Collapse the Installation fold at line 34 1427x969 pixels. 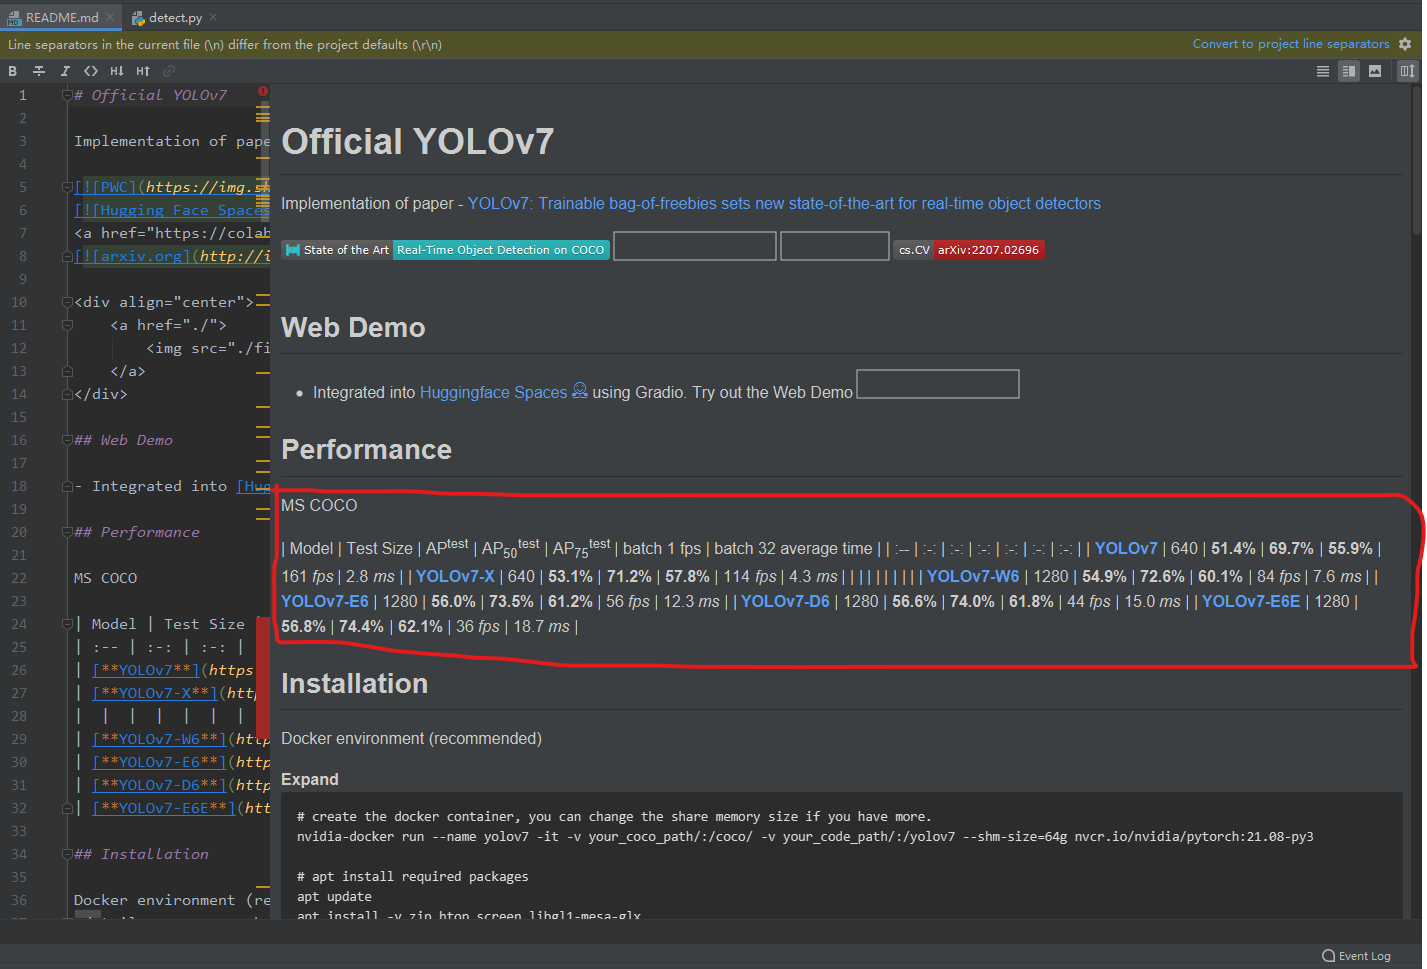pyautogui.click(x=67, y=854)
